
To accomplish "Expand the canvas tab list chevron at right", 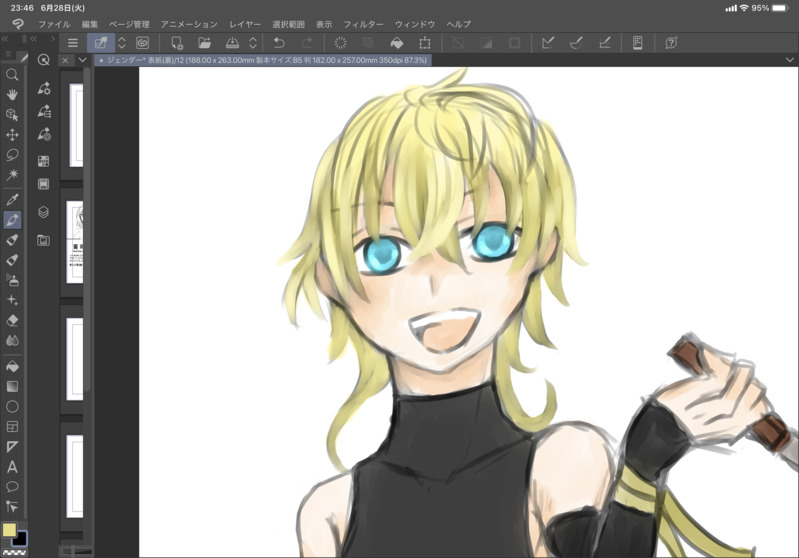I will click(x=789, y=60).
